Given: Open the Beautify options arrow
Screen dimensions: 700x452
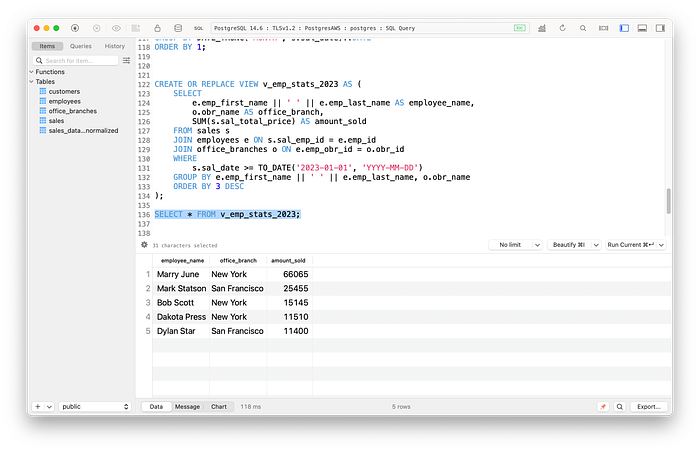Looking at the screenshot, I should pyautogui.click(x=596, y=245).
